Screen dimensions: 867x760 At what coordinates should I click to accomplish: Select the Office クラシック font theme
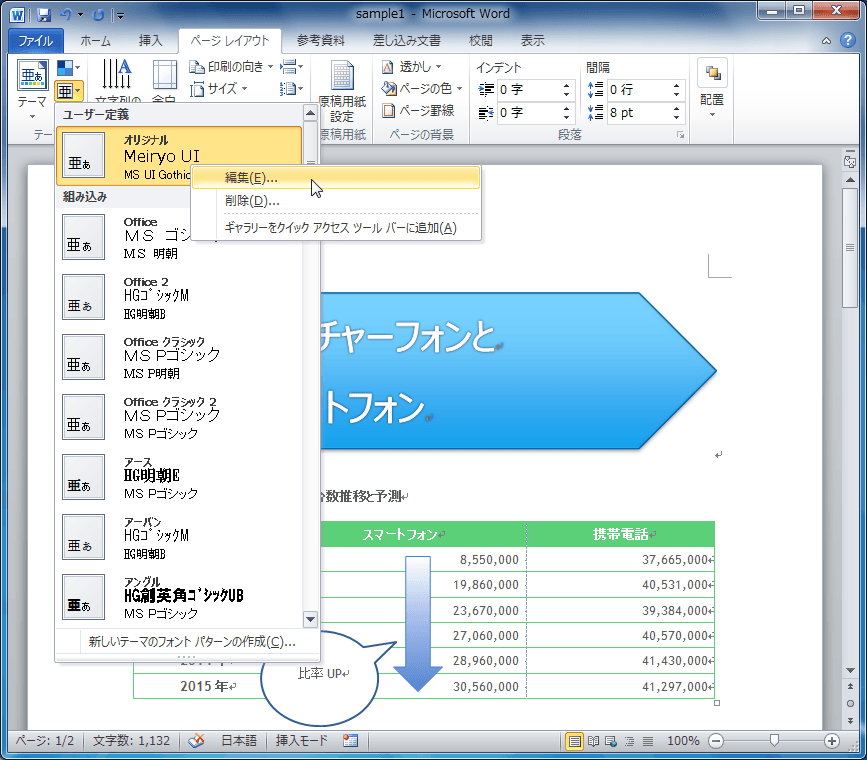click(x=179, y=358)
